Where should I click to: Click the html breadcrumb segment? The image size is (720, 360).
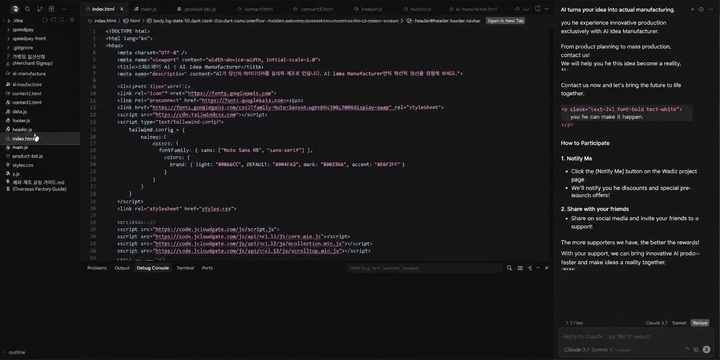coord(132,21)
